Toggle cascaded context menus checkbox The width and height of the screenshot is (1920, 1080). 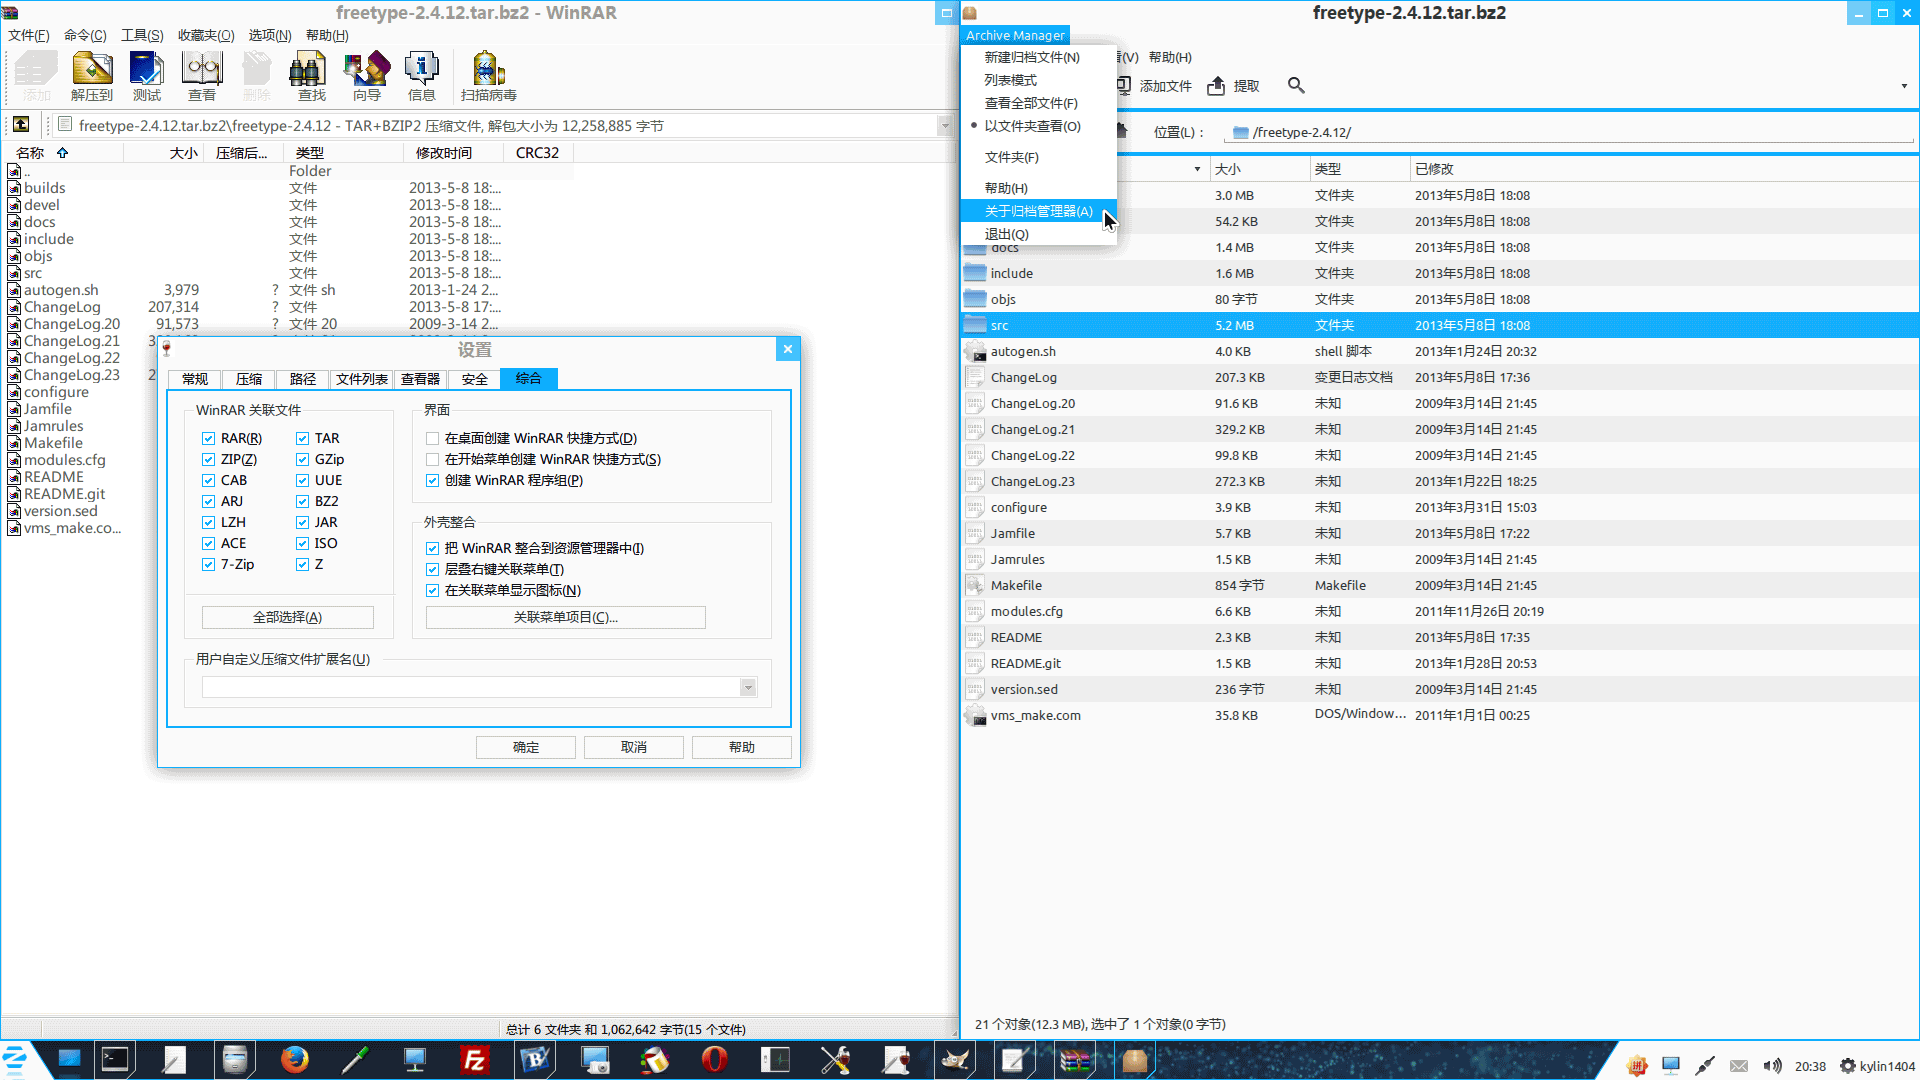point(432,569)
